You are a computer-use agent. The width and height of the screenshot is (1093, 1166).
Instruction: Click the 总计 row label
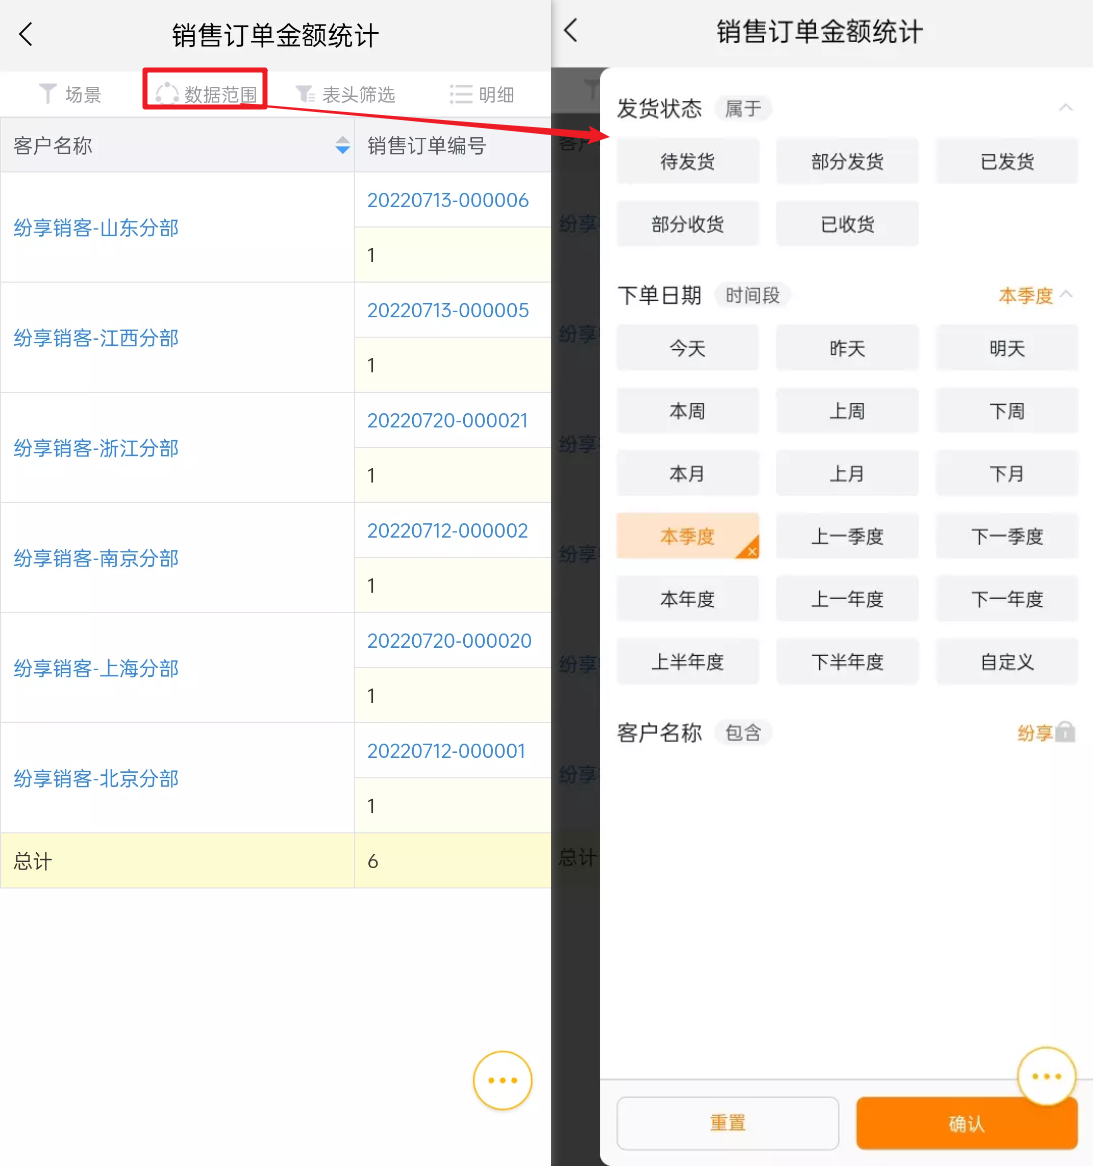(x=33, y=861)
